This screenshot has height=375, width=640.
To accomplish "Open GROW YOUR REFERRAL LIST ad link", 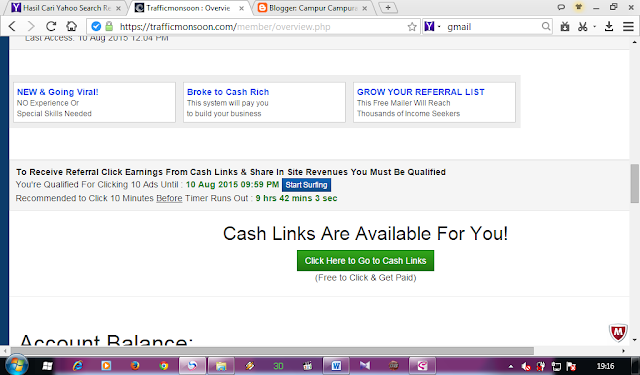I will click(x=421, y=92).
